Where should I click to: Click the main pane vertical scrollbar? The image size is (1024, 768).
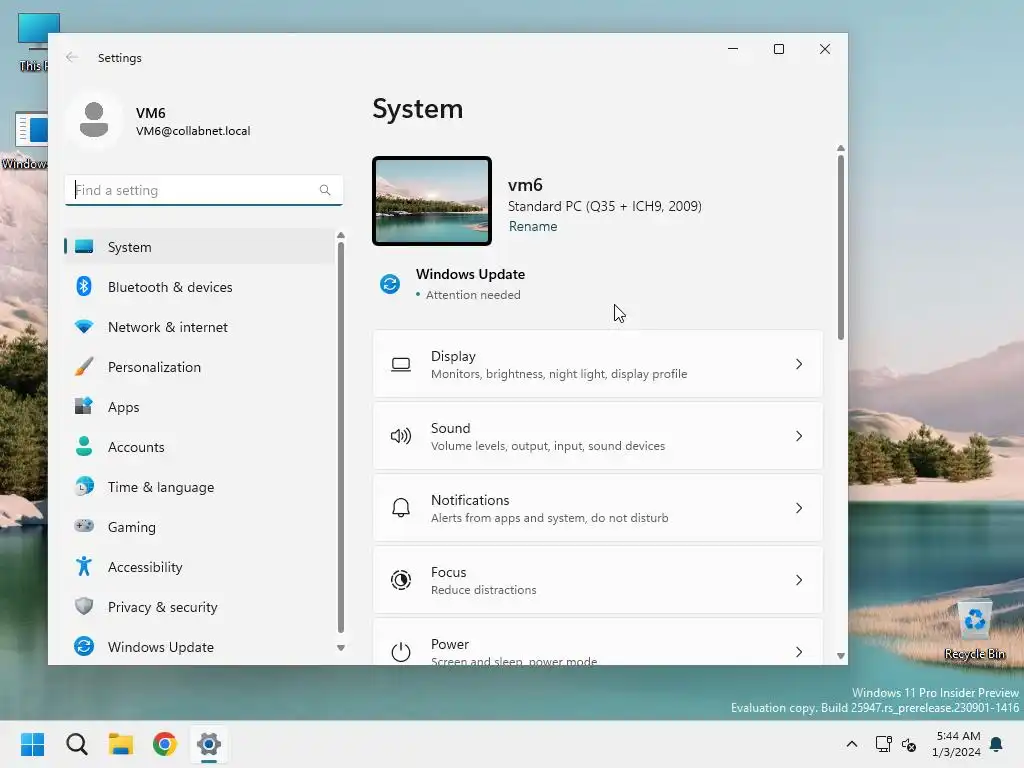click(840, 247)
